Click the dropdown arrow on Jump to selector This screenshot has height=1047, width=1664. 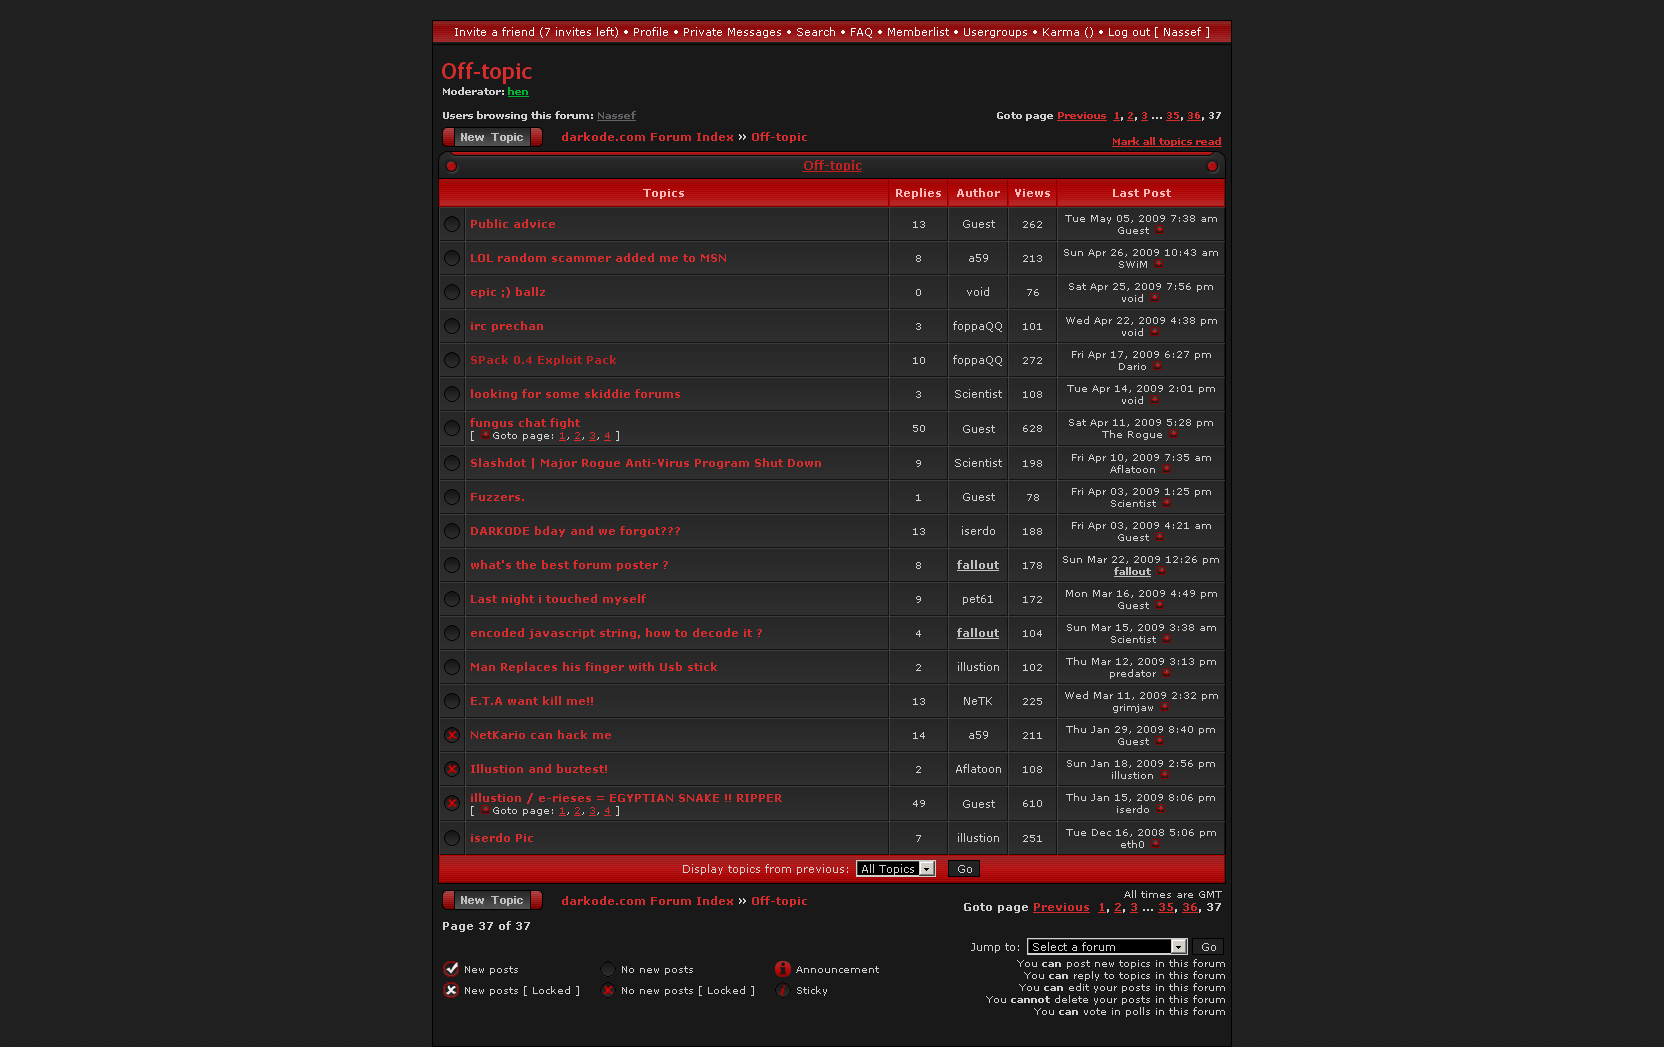1178,947
